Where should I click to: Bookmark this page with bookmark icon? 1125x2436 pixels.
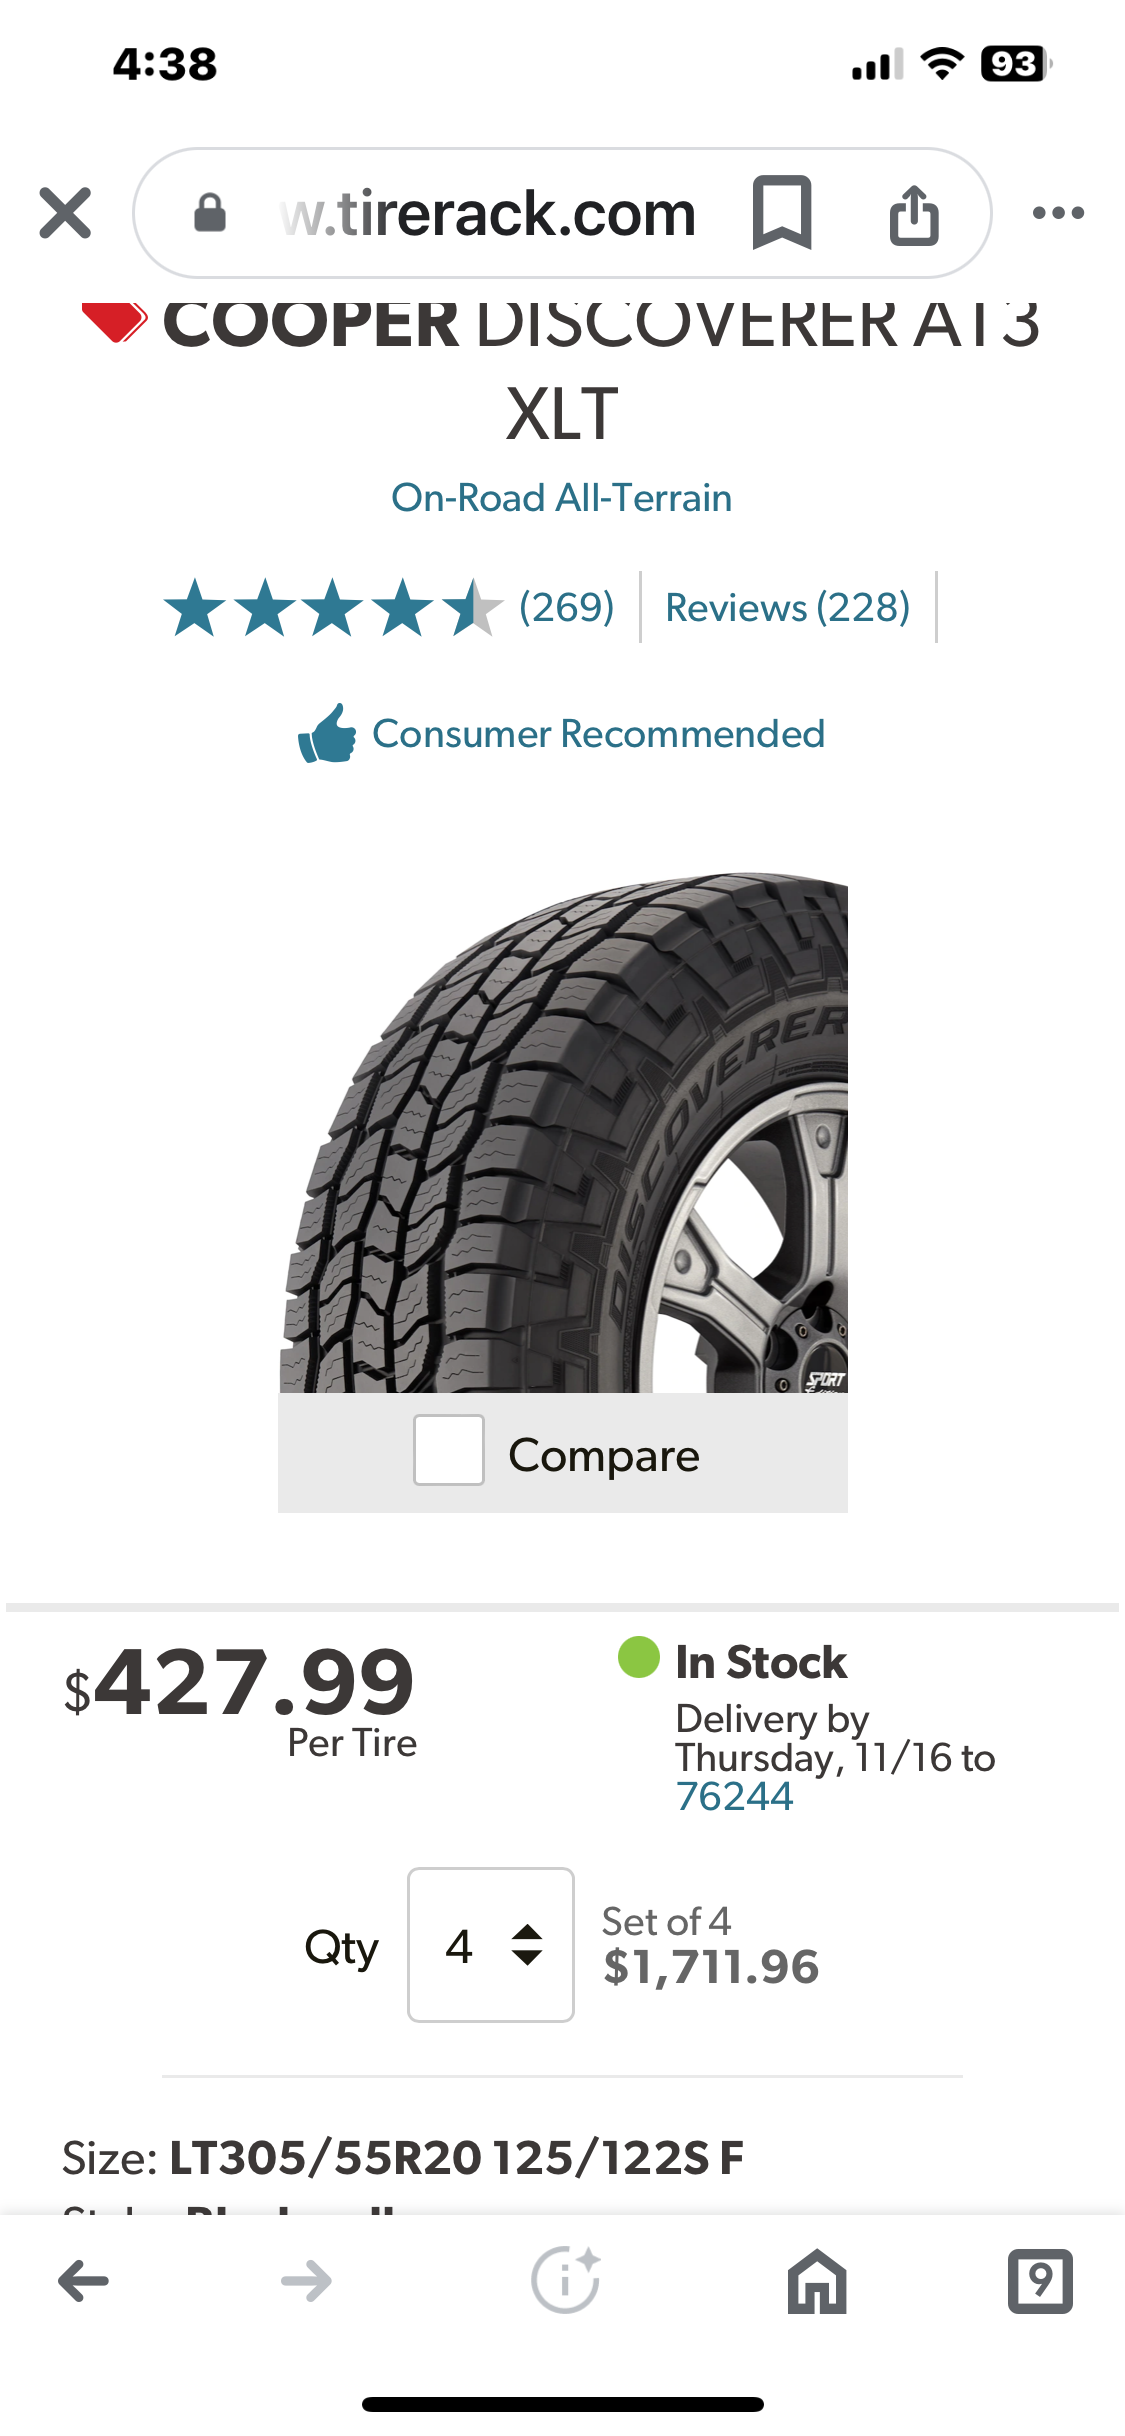tap(781, 212)
